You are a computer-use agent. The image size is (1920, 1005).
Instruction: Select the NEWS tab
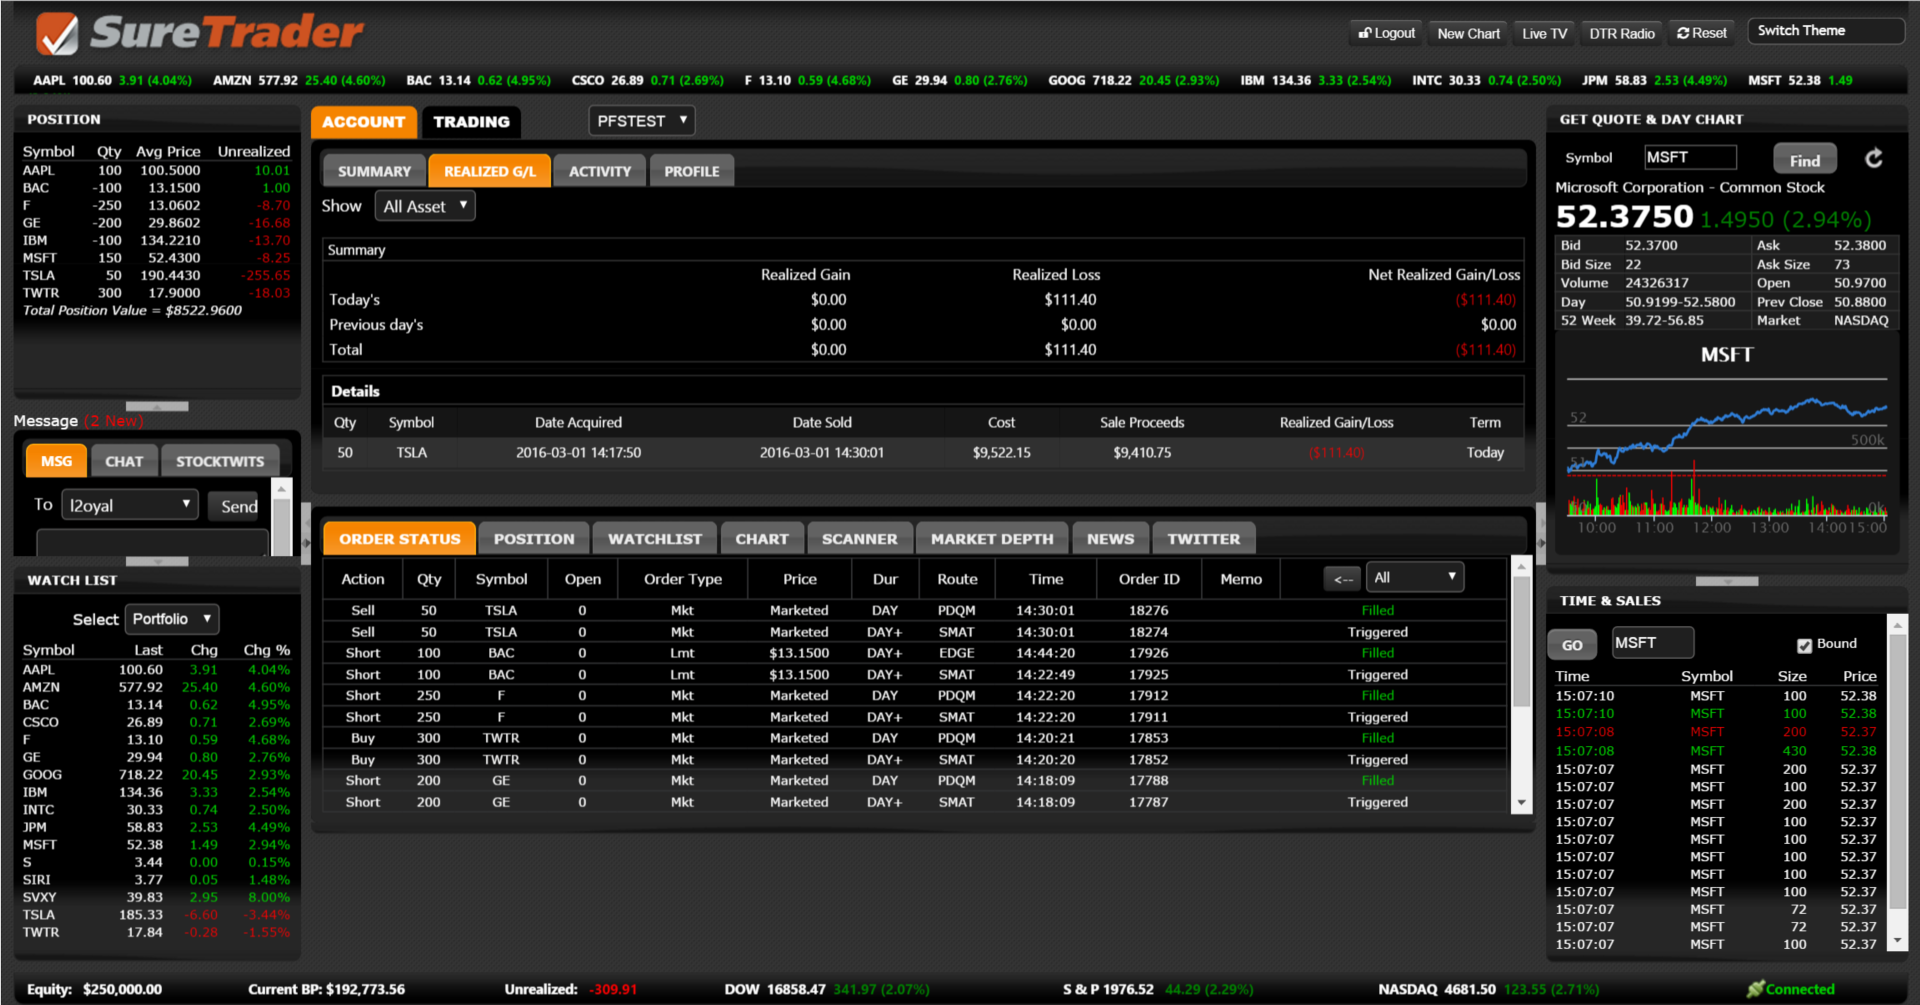tap(1111, 539)
